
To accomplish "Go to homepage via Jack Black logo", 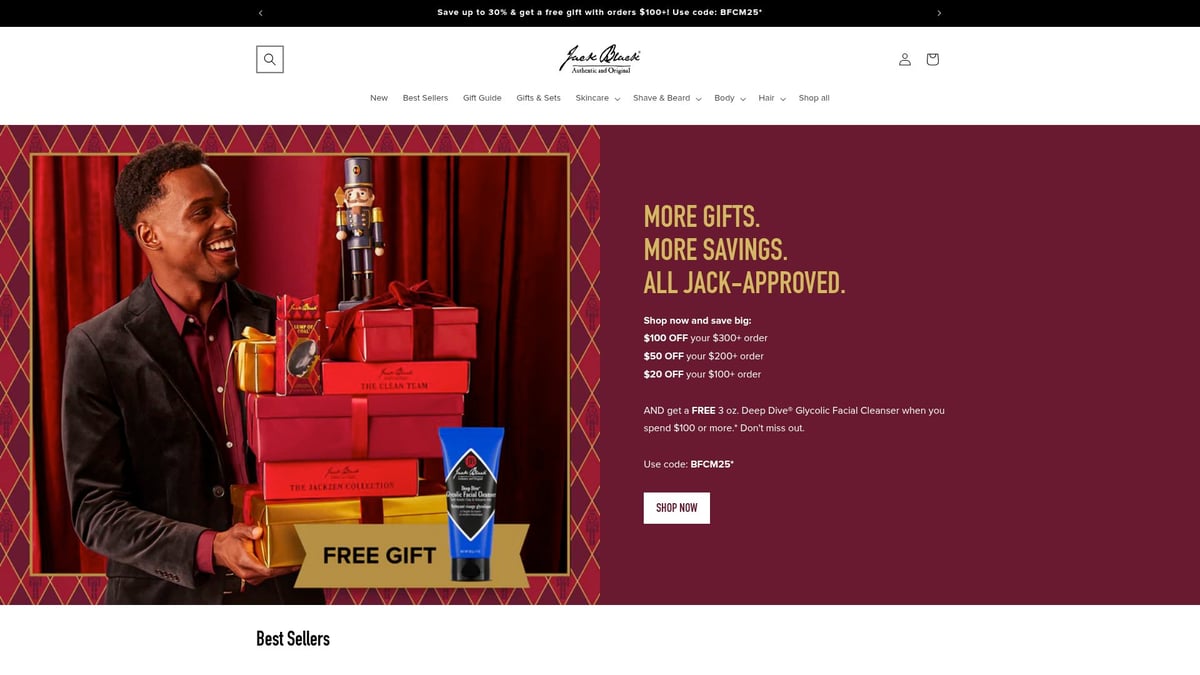I will pyautogui.click(x=600, y=59).
